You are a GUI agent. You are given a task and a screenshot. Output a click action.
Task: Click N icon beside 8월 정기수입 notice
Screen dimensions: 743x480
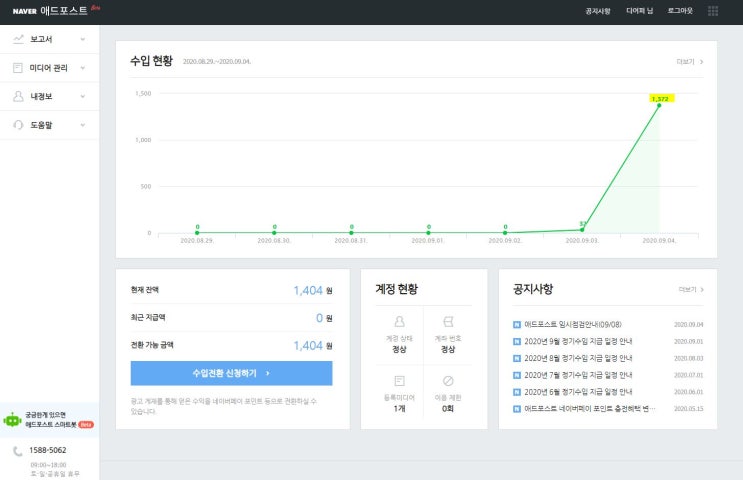(517, 358)
